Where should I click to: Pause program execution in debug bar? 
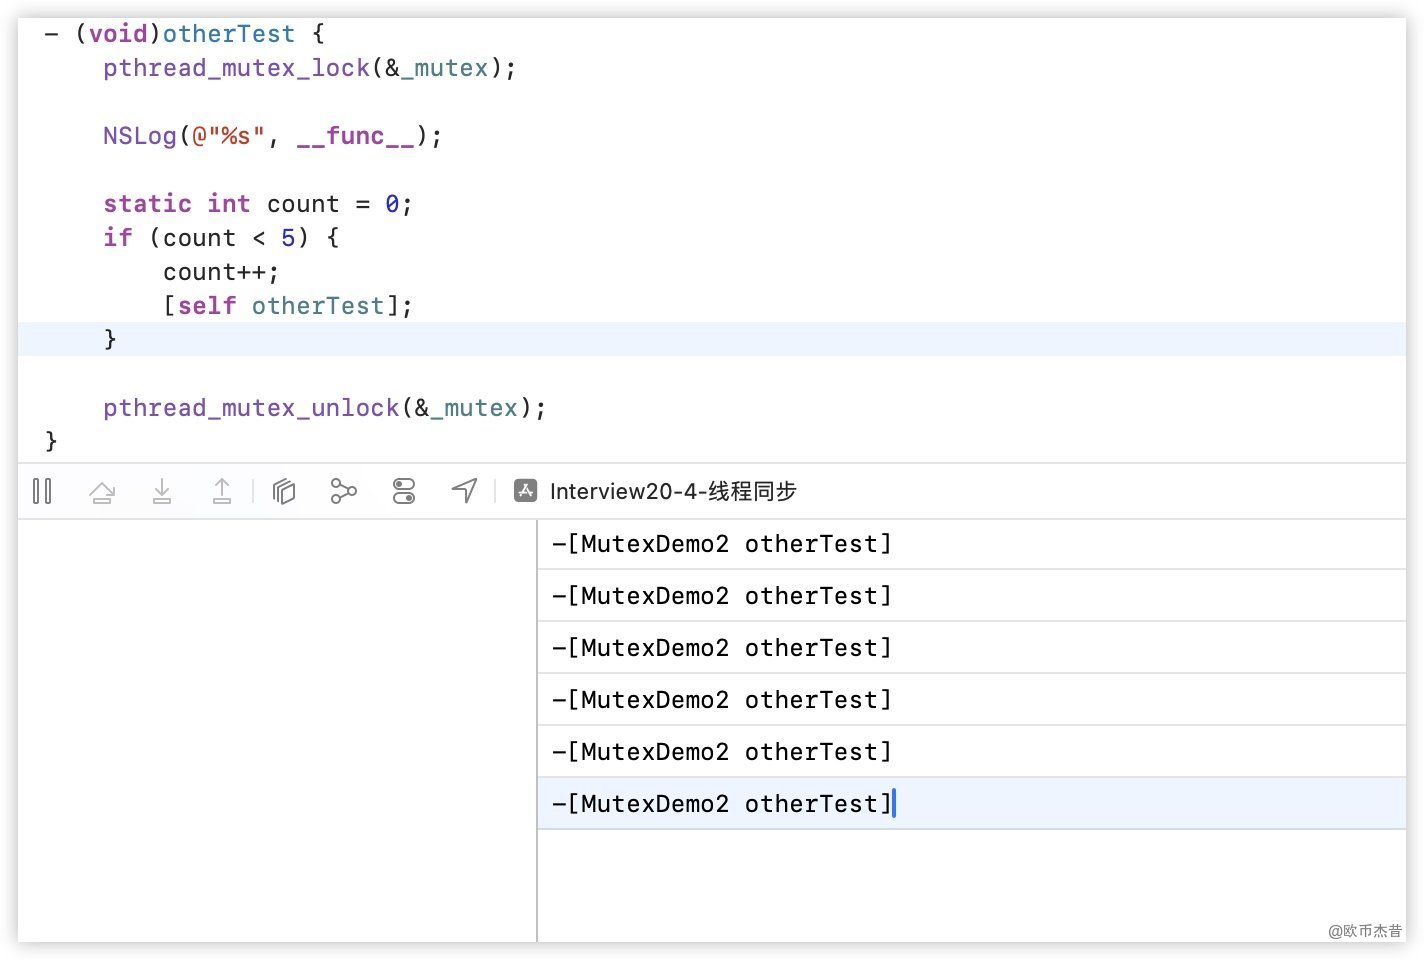pyautogui.click(x=42, y=491)
